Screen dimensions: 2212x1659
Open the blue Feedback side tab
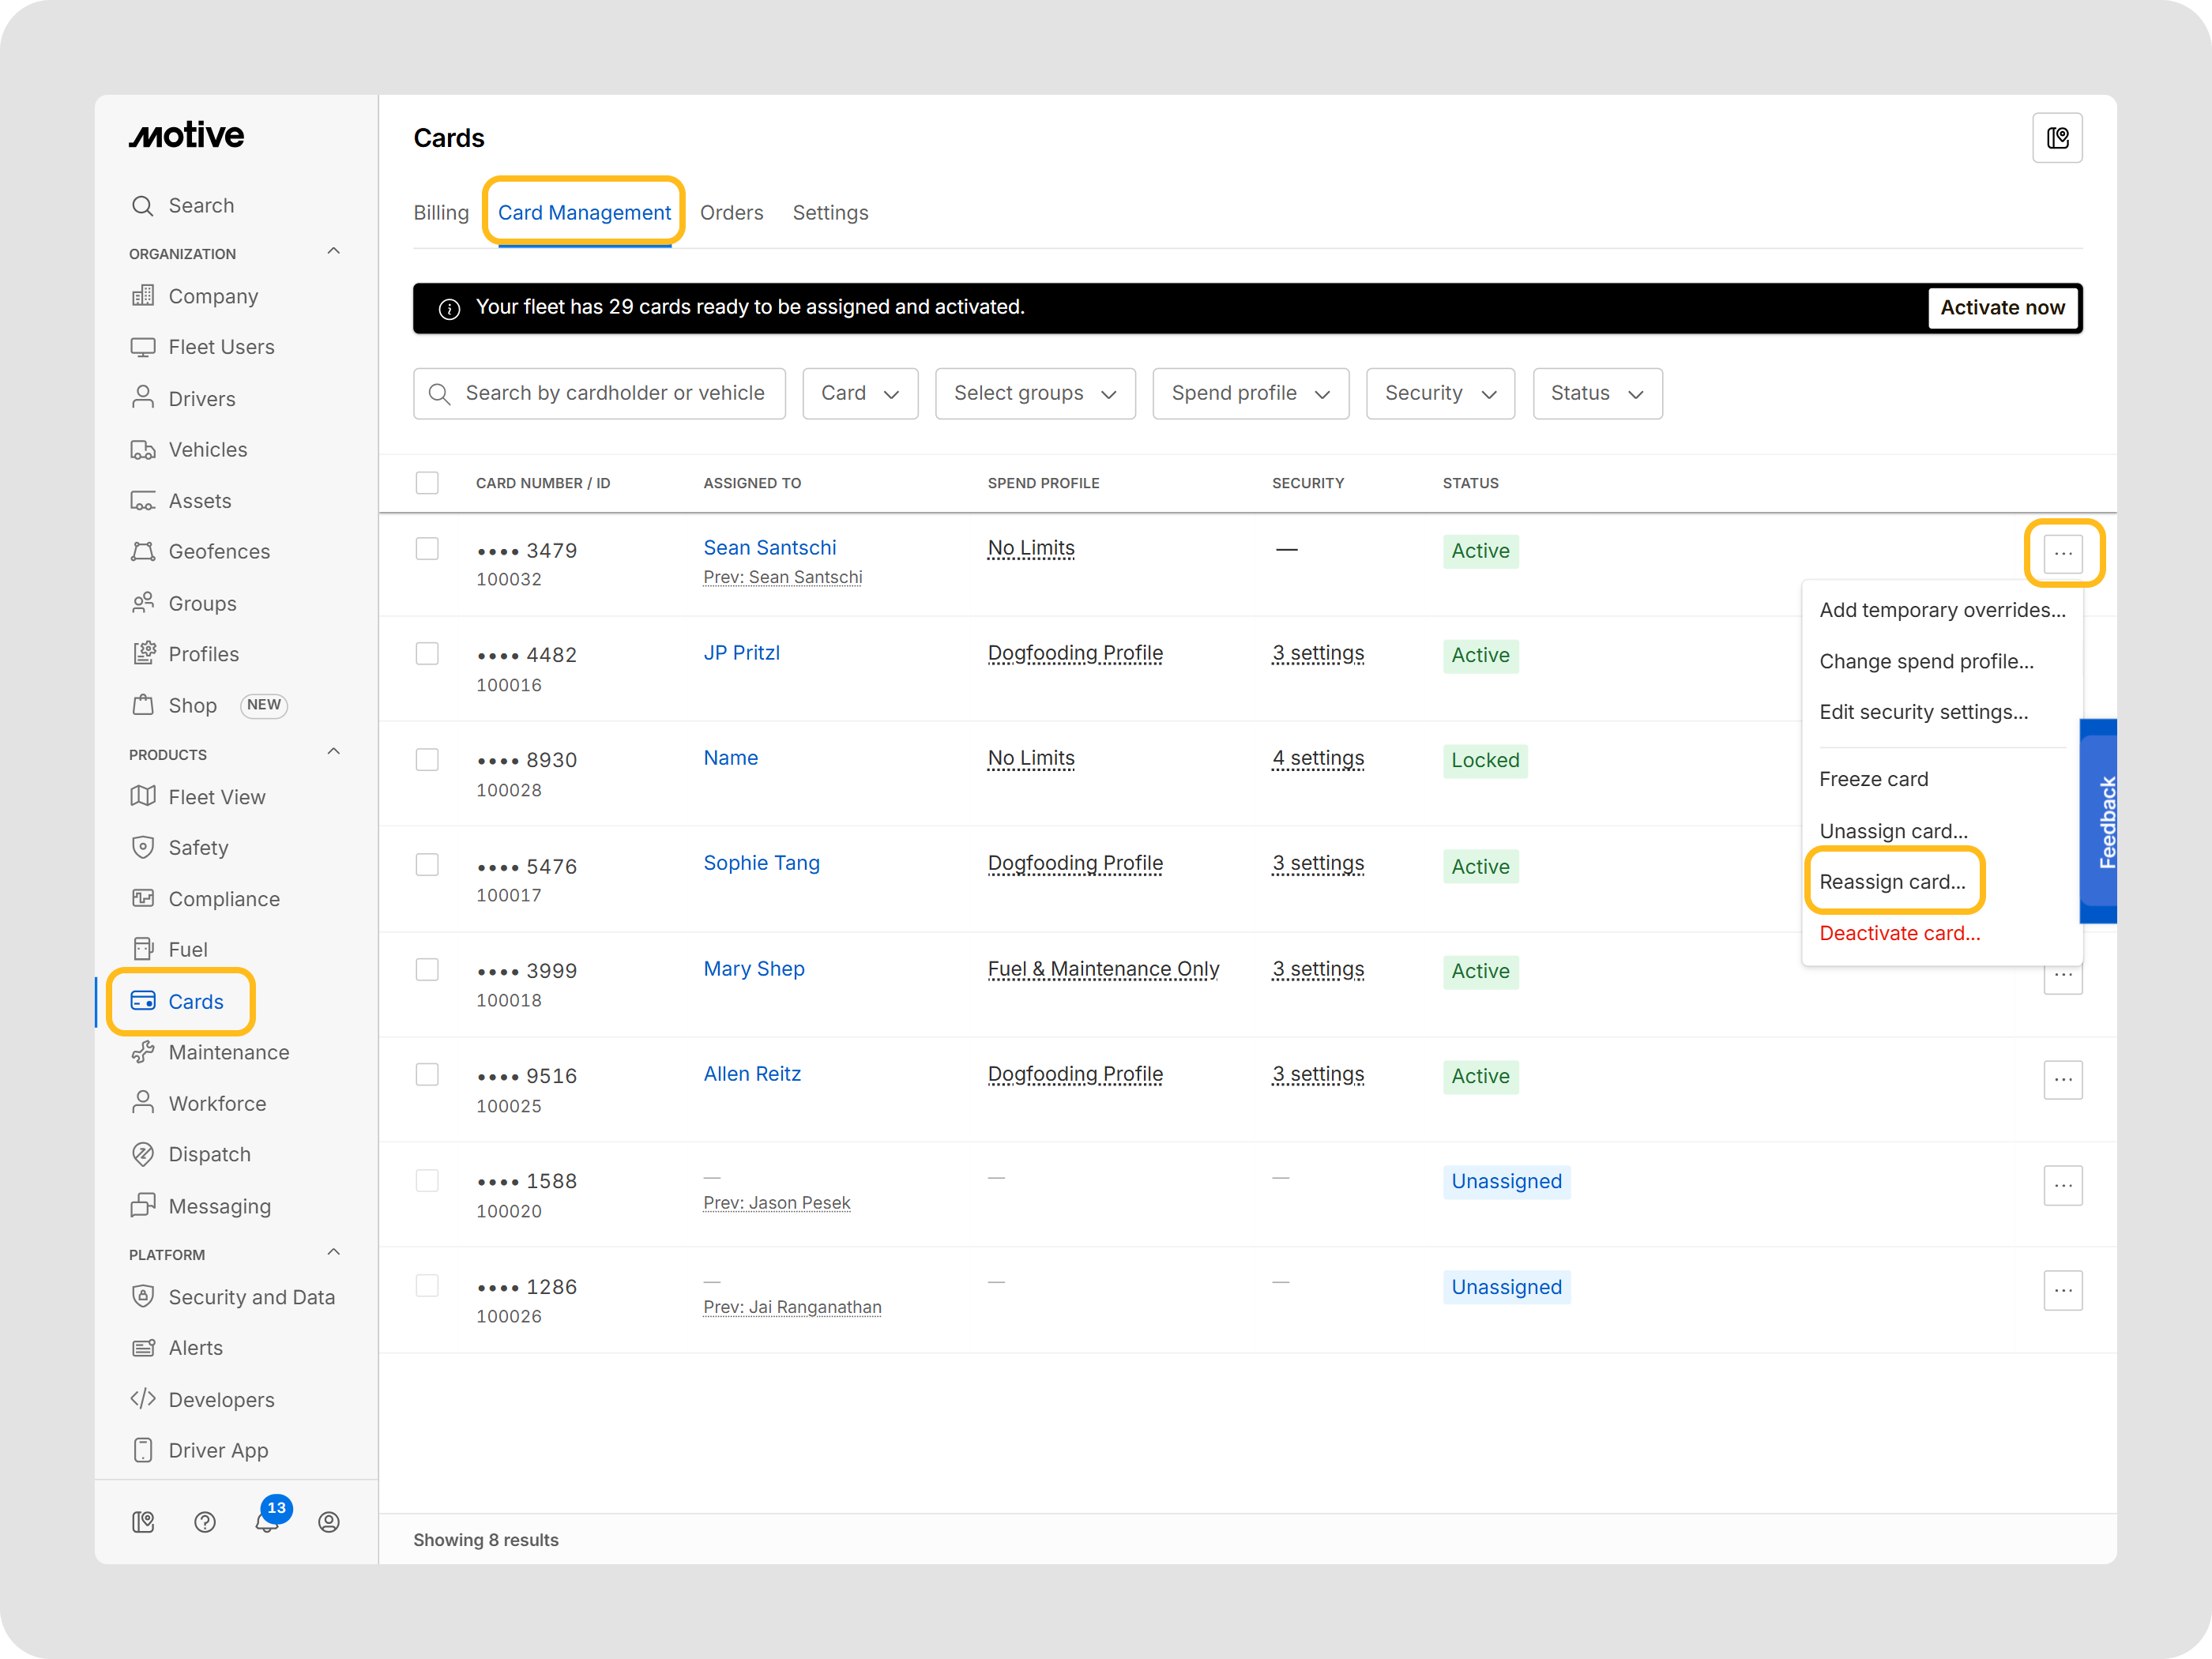coord(2099,822)
